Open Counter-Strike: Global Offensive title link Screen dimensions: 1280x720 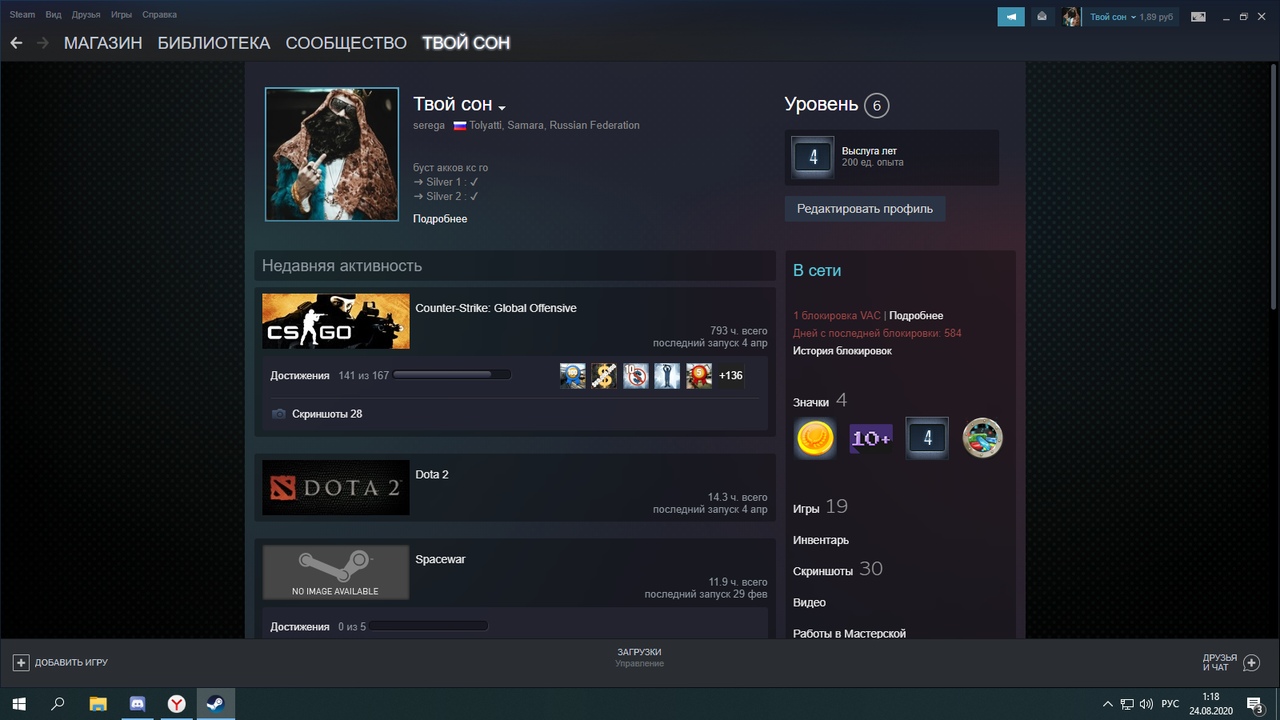click(496, 308)
